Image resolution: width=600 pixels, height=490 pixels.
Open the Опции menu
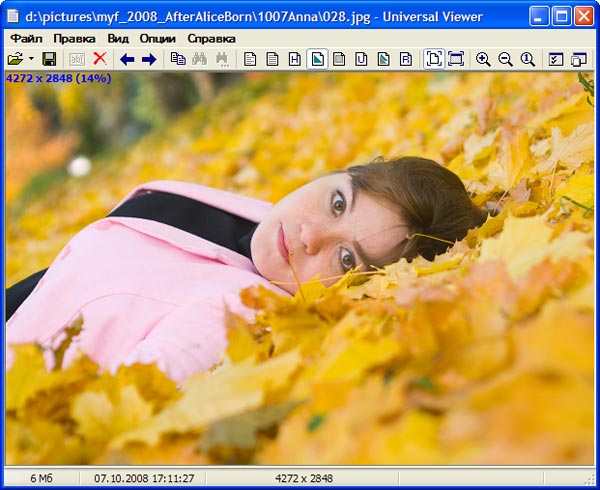click(x=158, y=38)
